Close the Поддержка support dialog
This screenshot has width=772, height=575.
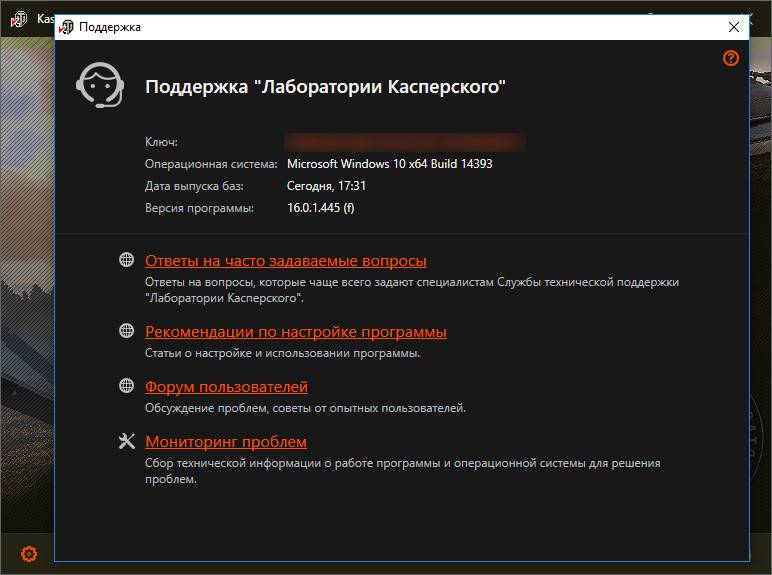point(734,27)
